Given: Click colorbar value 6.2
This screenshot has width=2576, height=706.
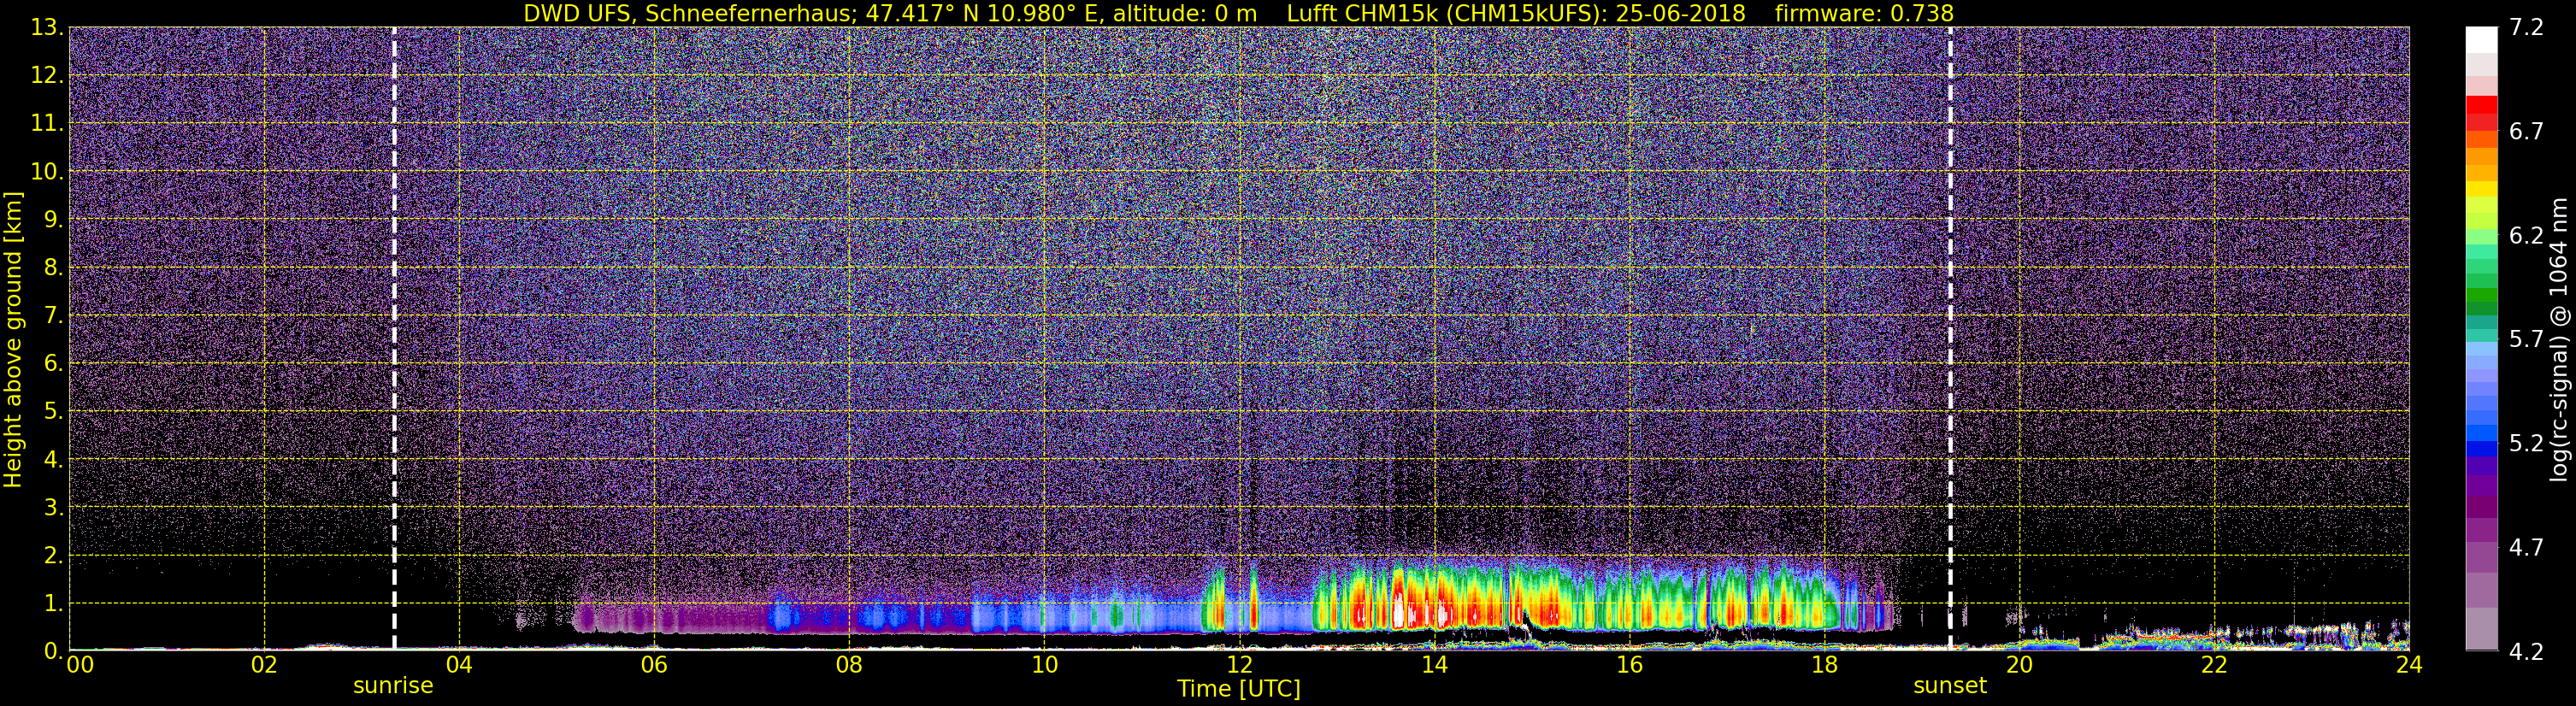Looking at the screenshot, I should [2526, 235].
